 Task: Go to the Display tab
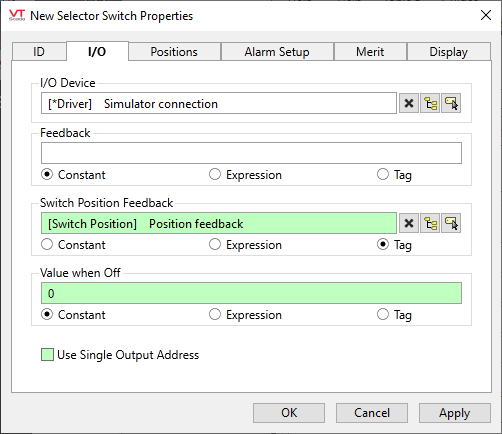pos(448,52)
